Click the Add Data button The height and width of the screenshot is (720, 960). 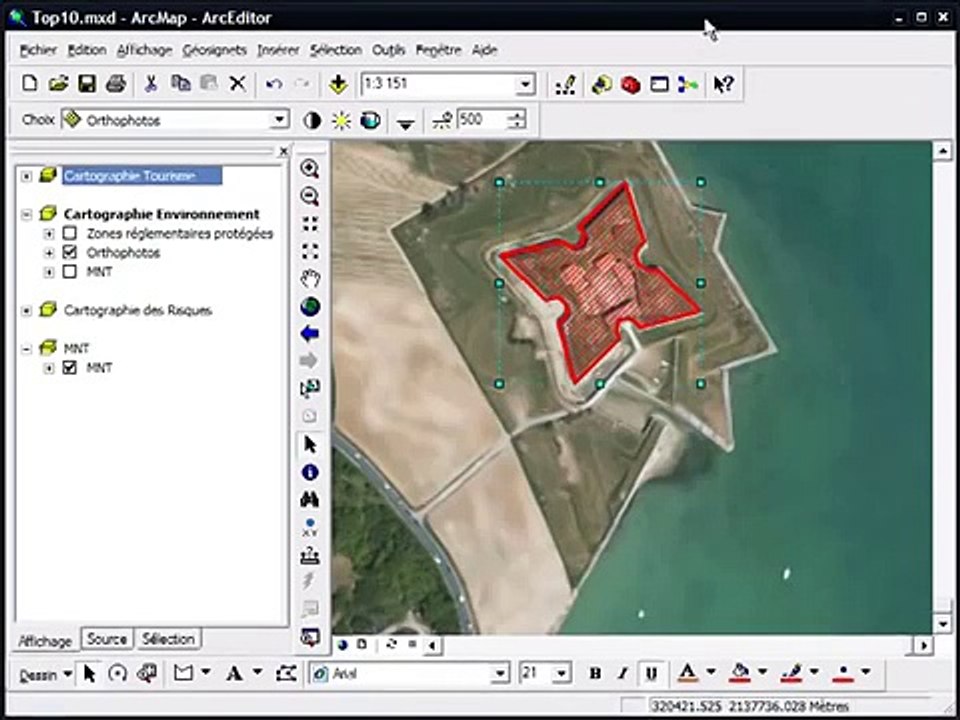point(338,84)
